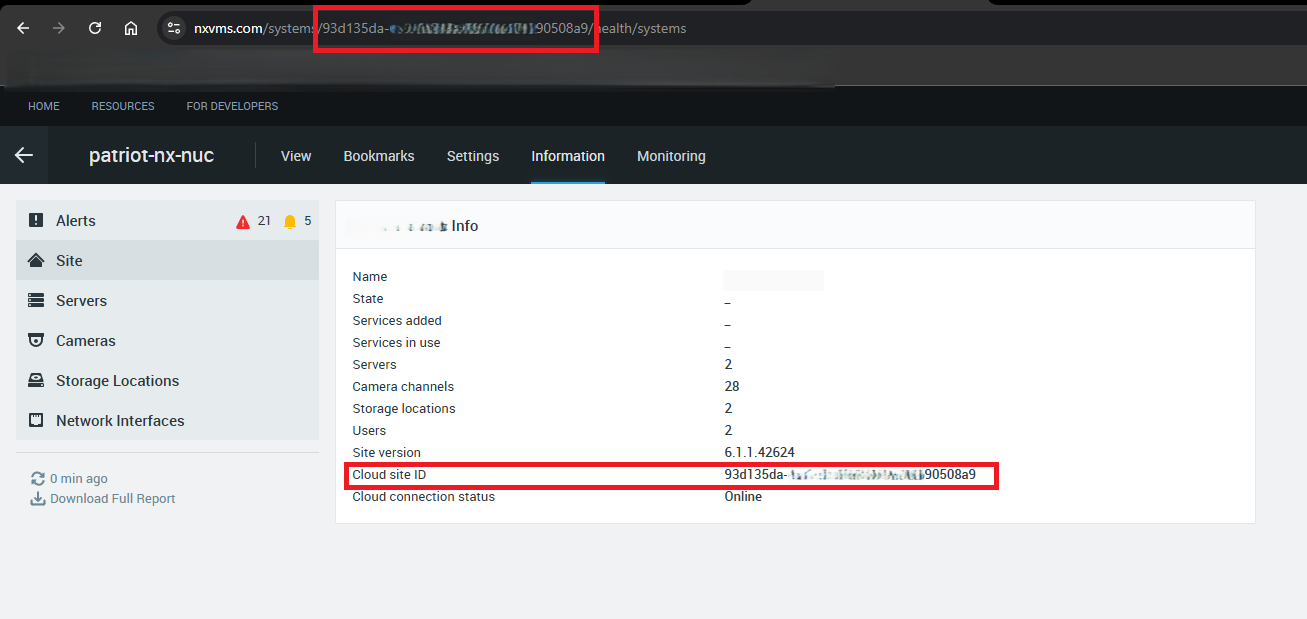Select Site in the sidebar
This screenshot has width=1307, height=619.
167,261
